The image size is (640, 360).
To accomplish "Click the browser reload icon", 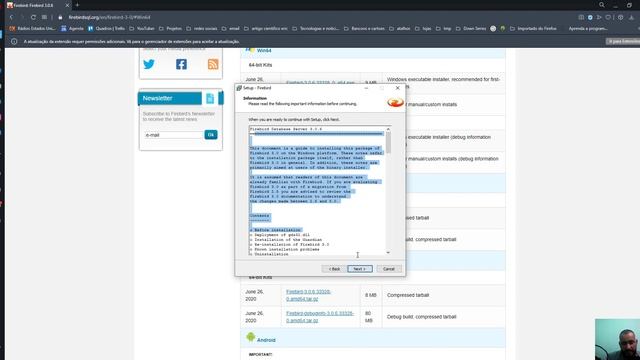I will (x=33, y=17).
